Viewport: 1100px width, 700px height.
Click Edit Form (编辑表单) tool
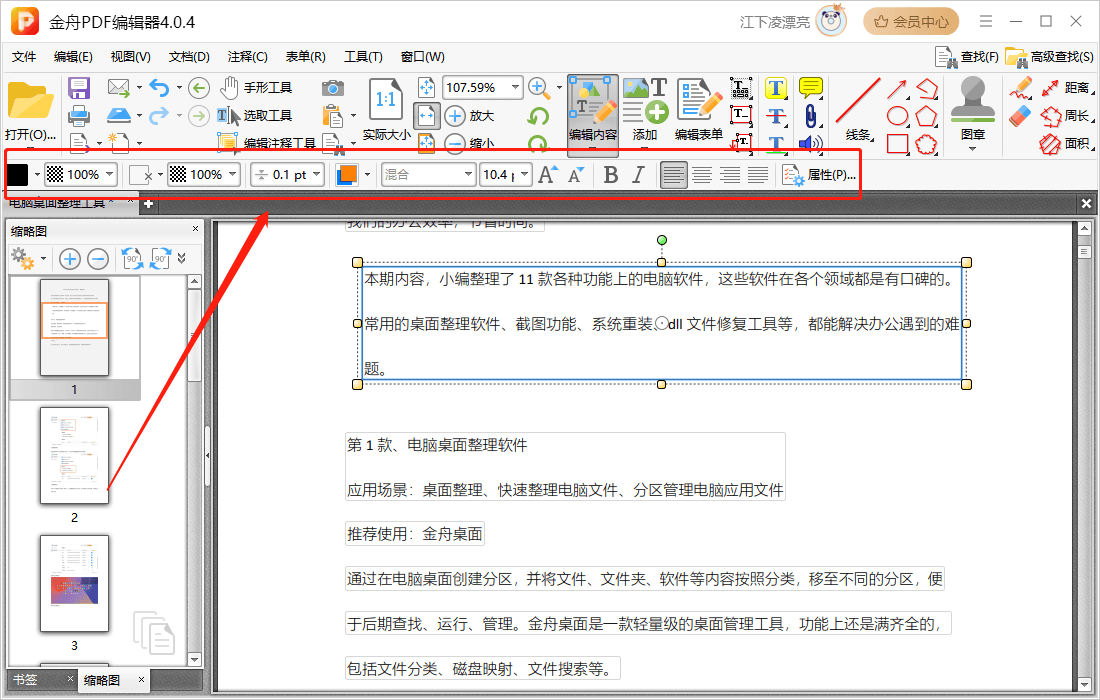(699, 111)
